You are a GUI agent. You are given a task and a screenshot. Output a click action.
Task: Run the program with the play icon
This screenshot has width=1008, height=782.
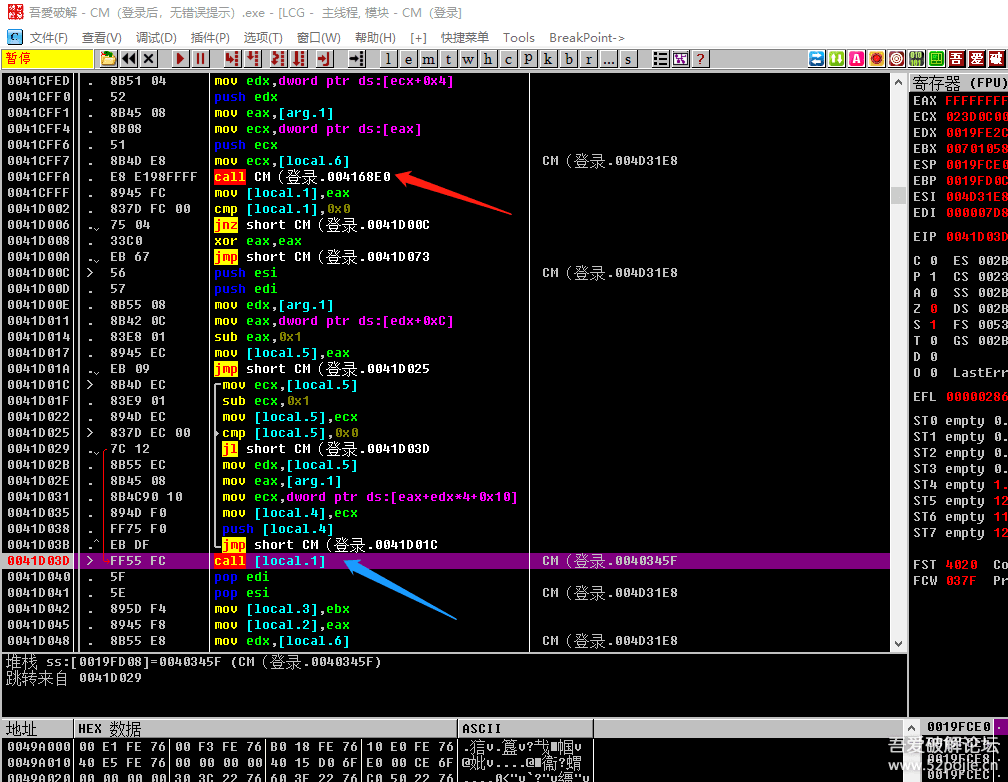click(180, 59)
